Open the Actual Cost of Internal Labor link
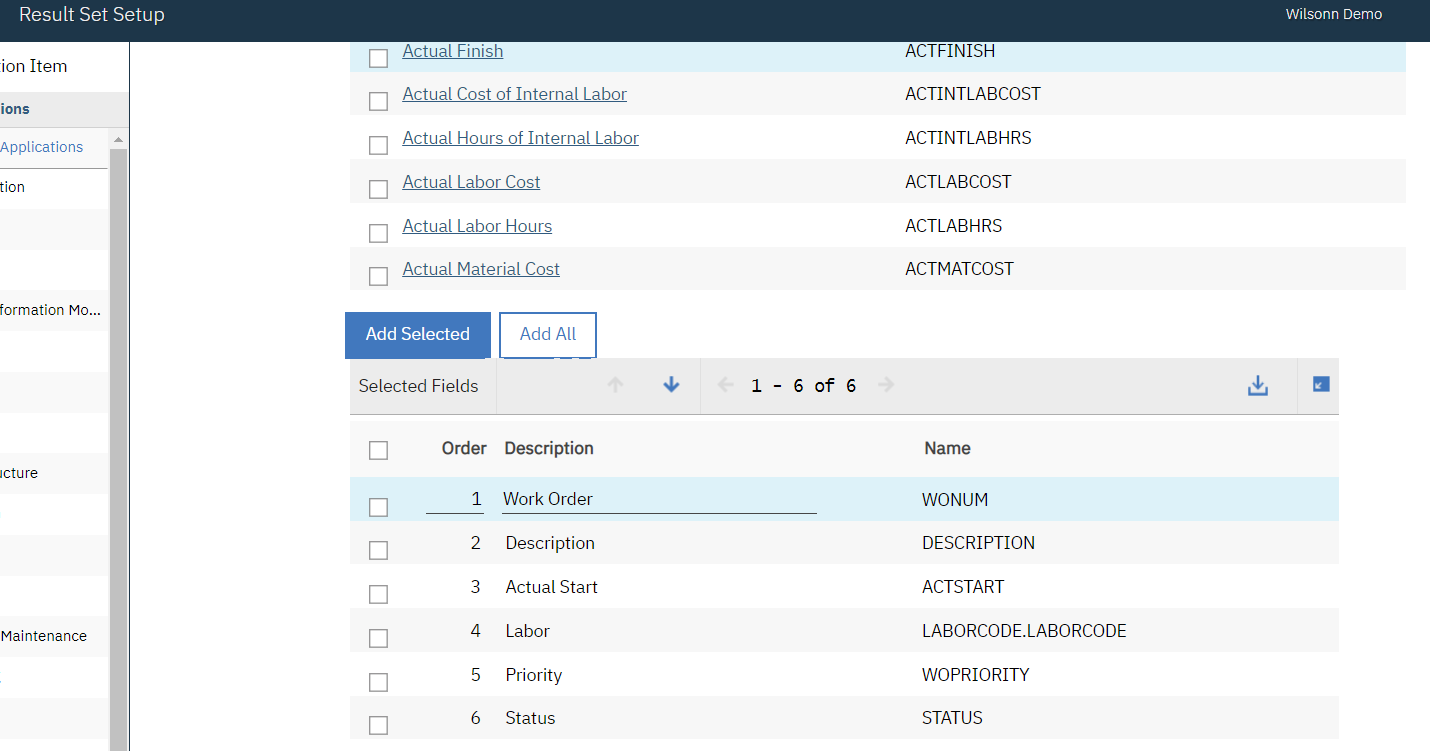 pos(514,93)
